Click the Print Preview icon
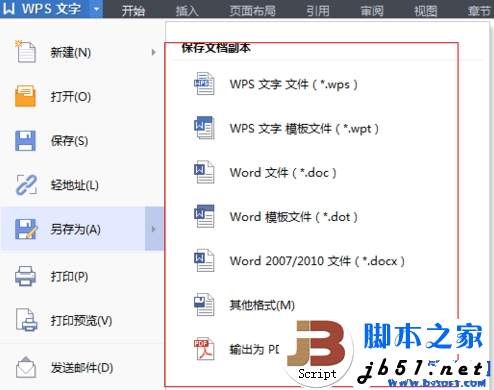 click(x=26, y=320)
